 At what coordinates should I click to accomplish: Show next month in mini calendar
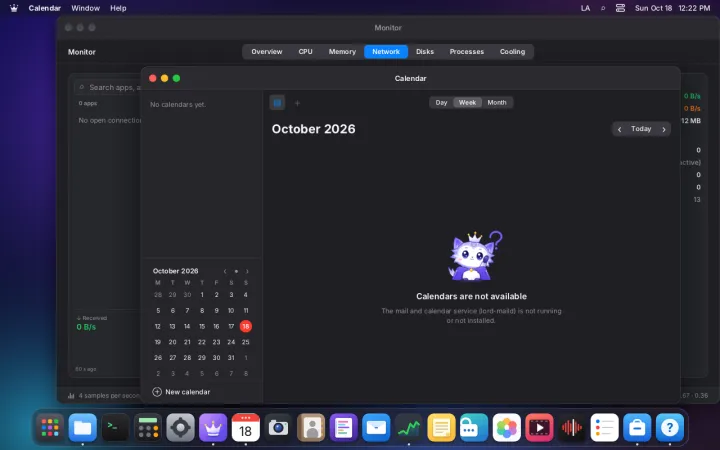247,271
